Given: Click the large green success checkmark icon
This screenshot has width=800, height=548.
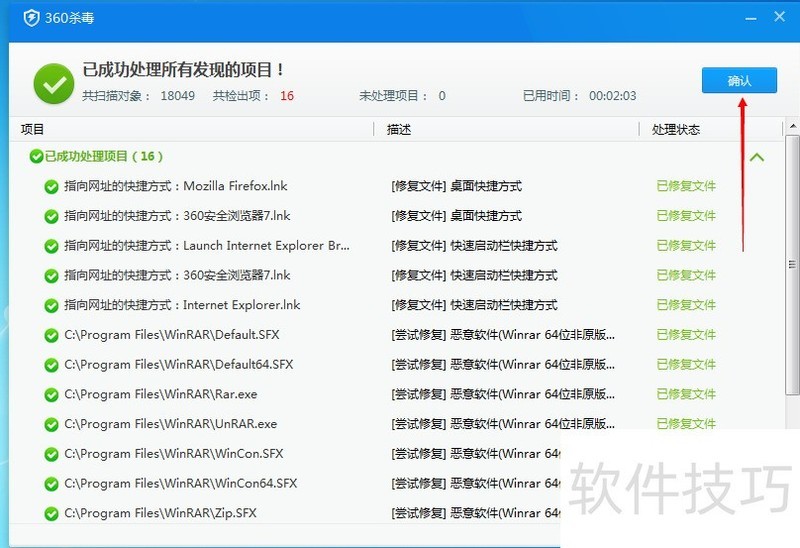Looking at the screenshot, I should 53,84.
